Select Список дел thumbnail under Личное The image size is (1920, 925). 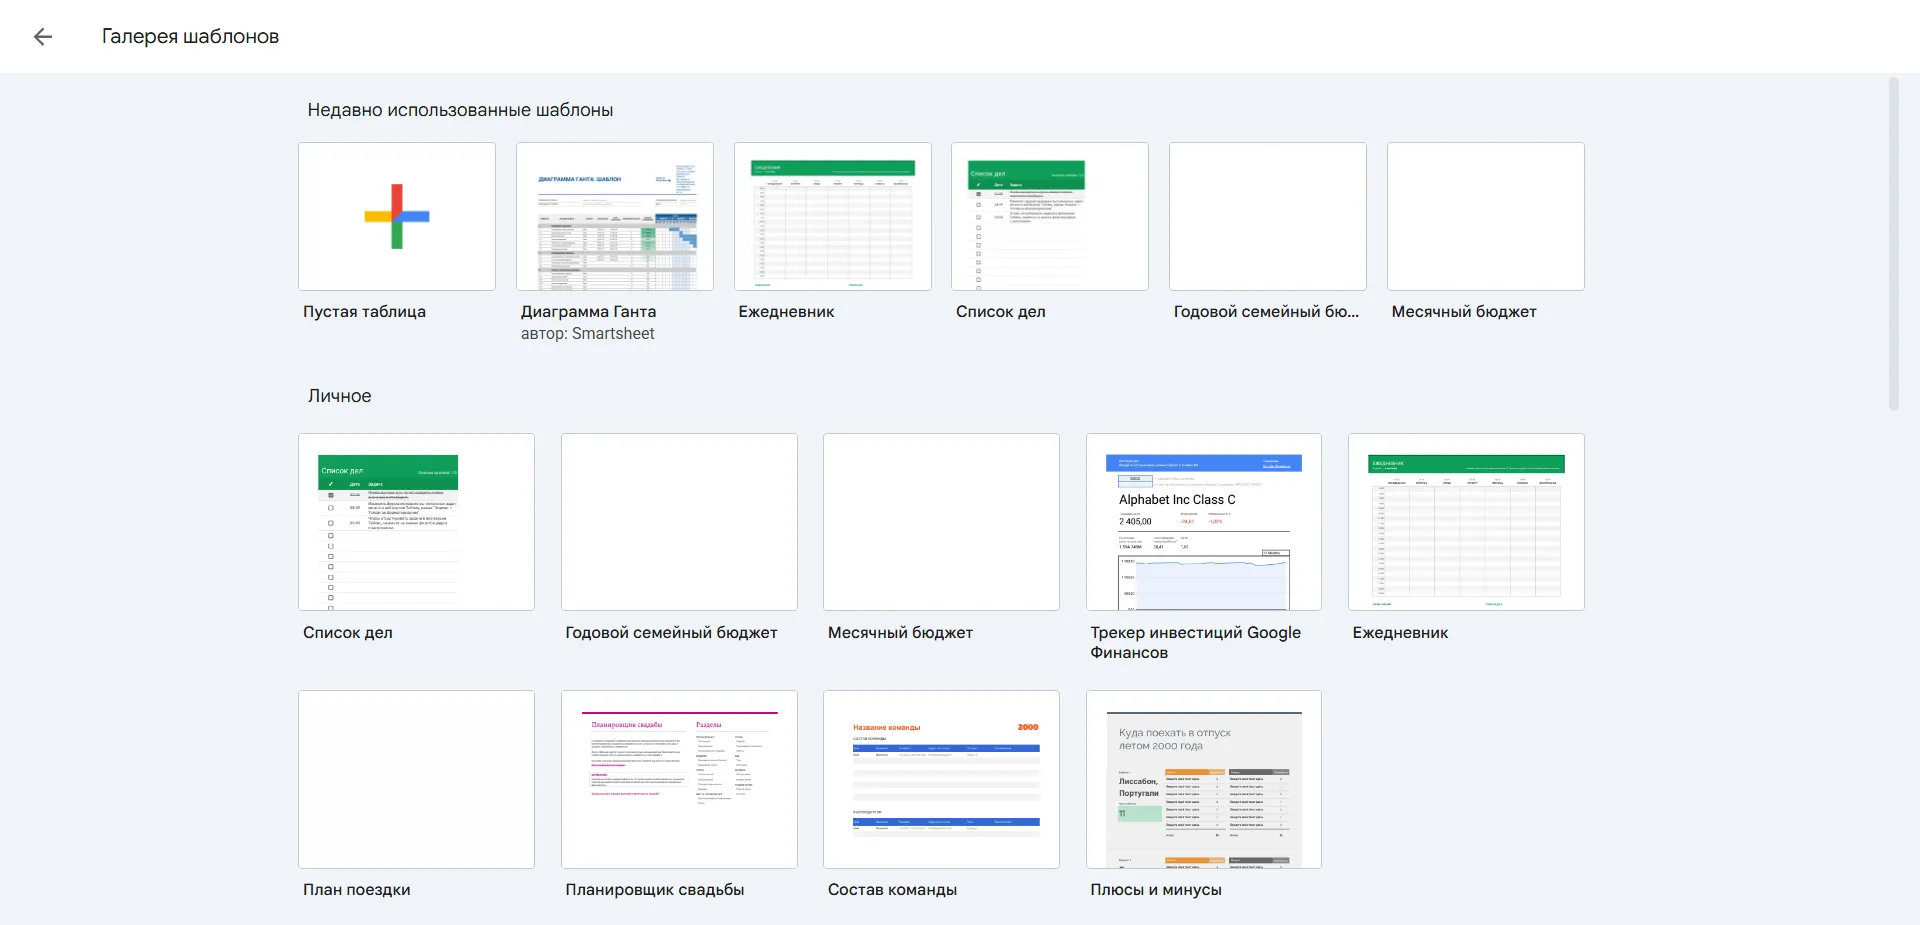tap(416, 522)
